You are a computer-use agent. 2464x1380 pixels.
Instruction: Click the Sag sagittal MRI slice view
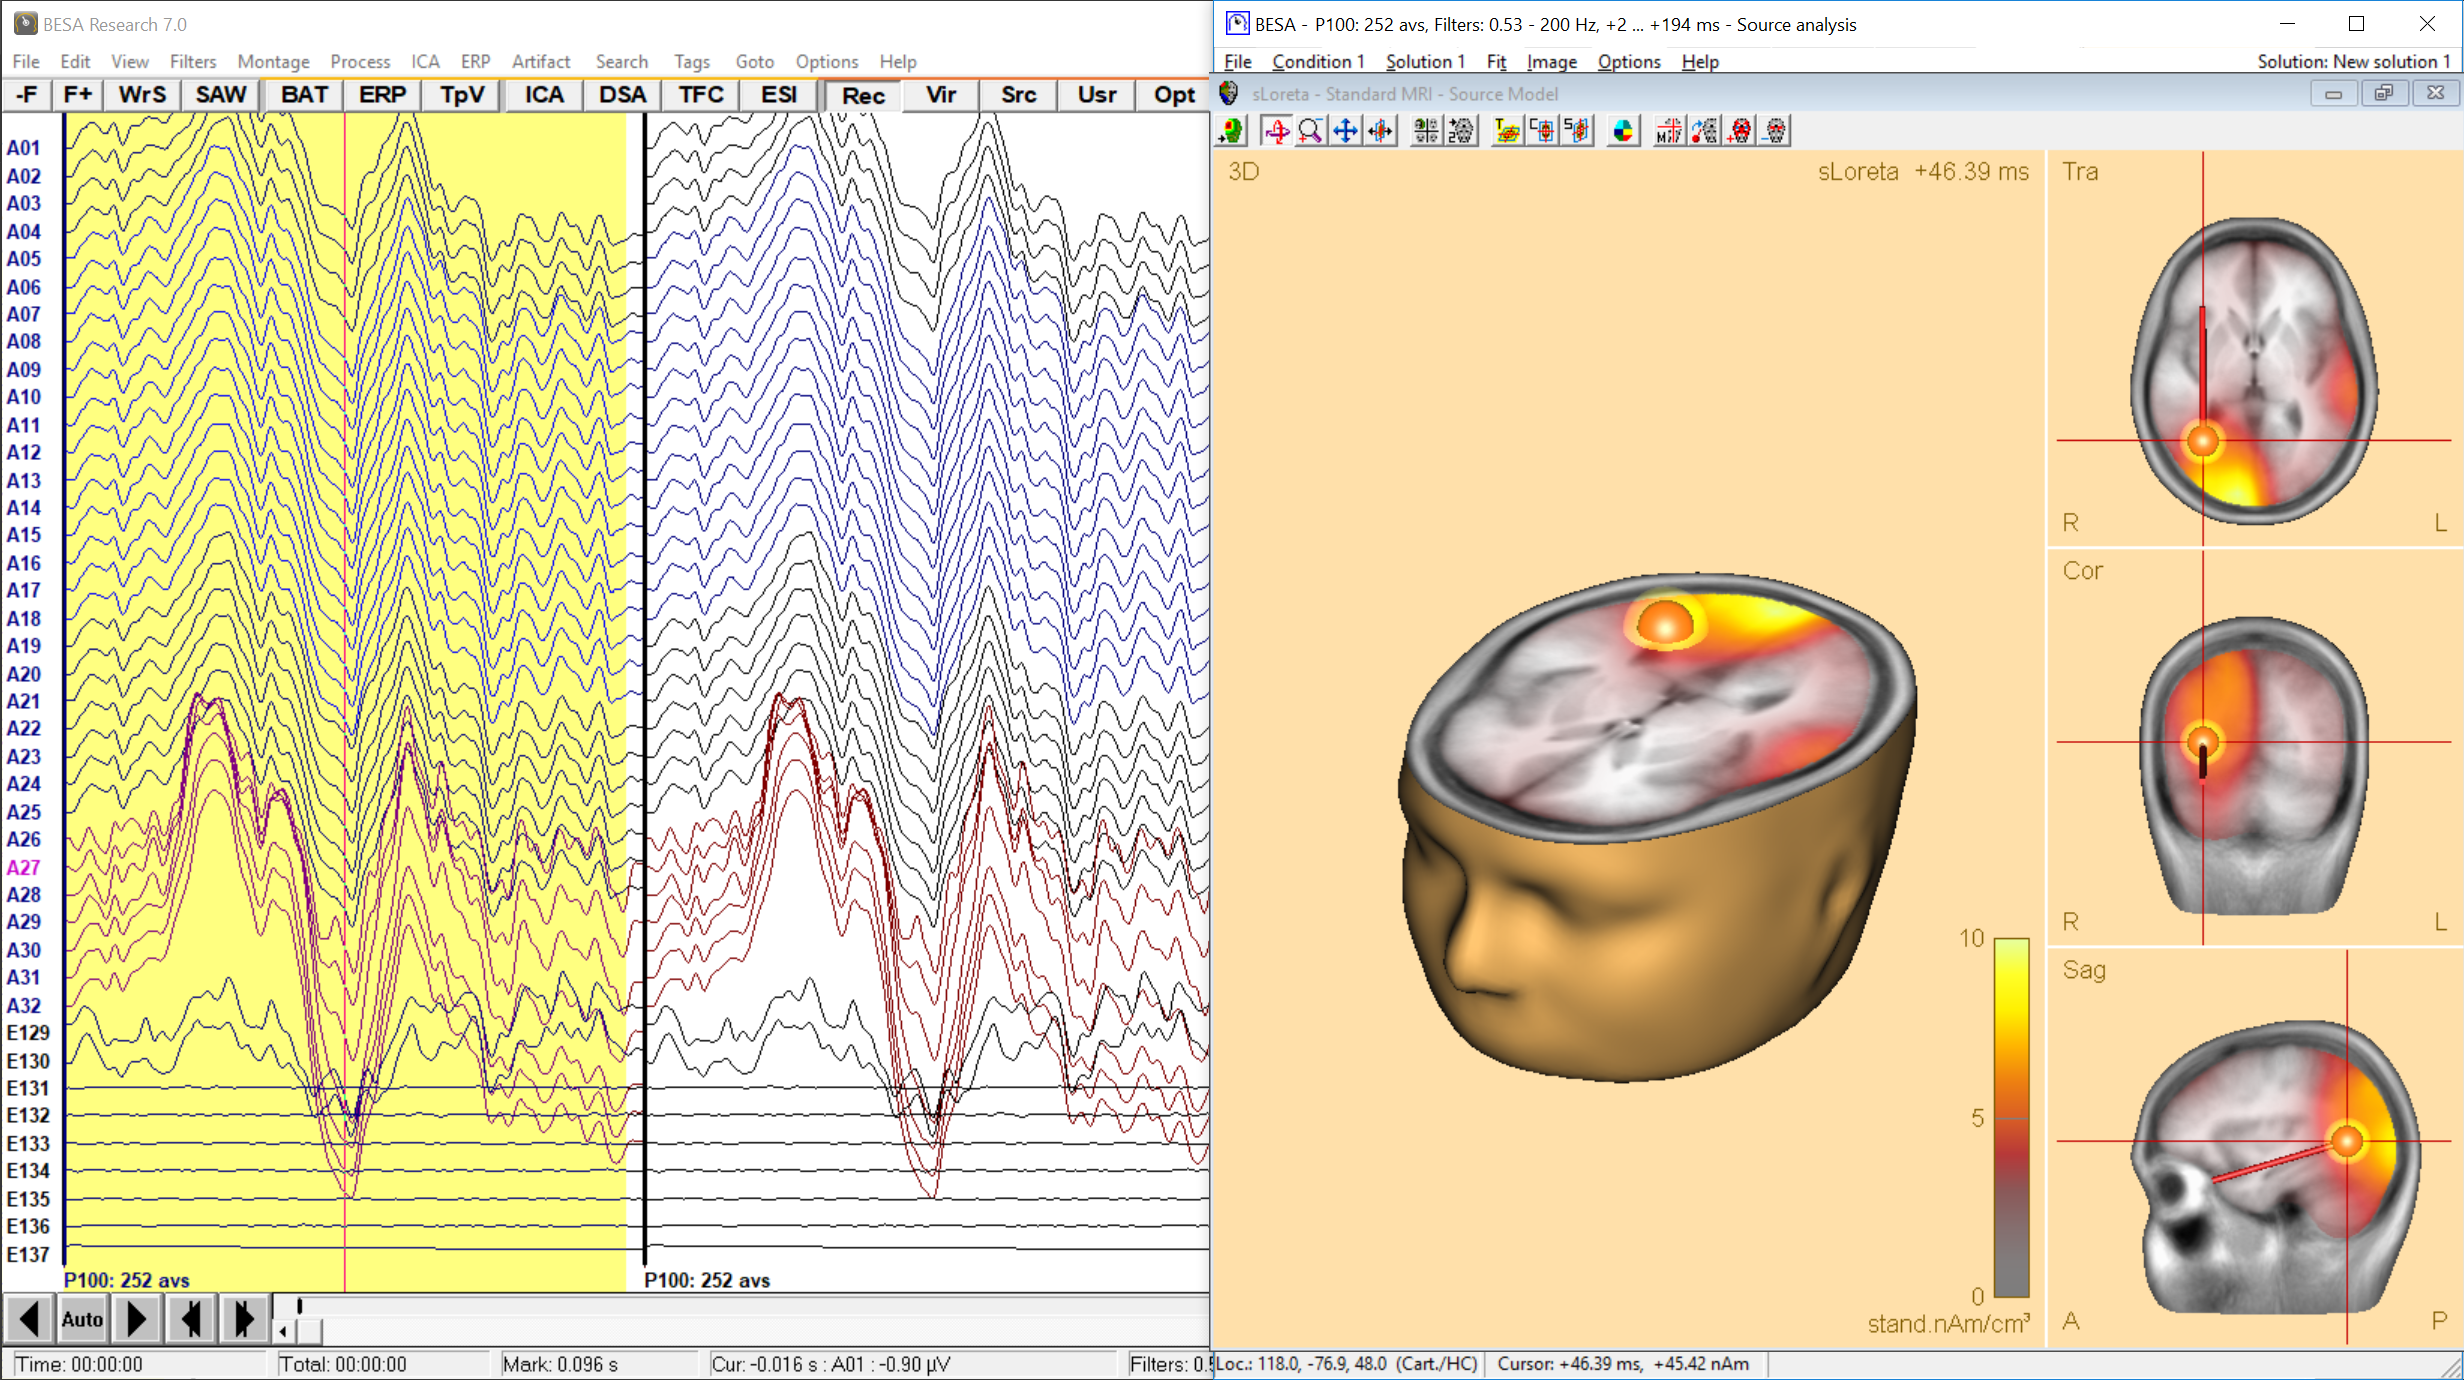coord(2254,1148)
